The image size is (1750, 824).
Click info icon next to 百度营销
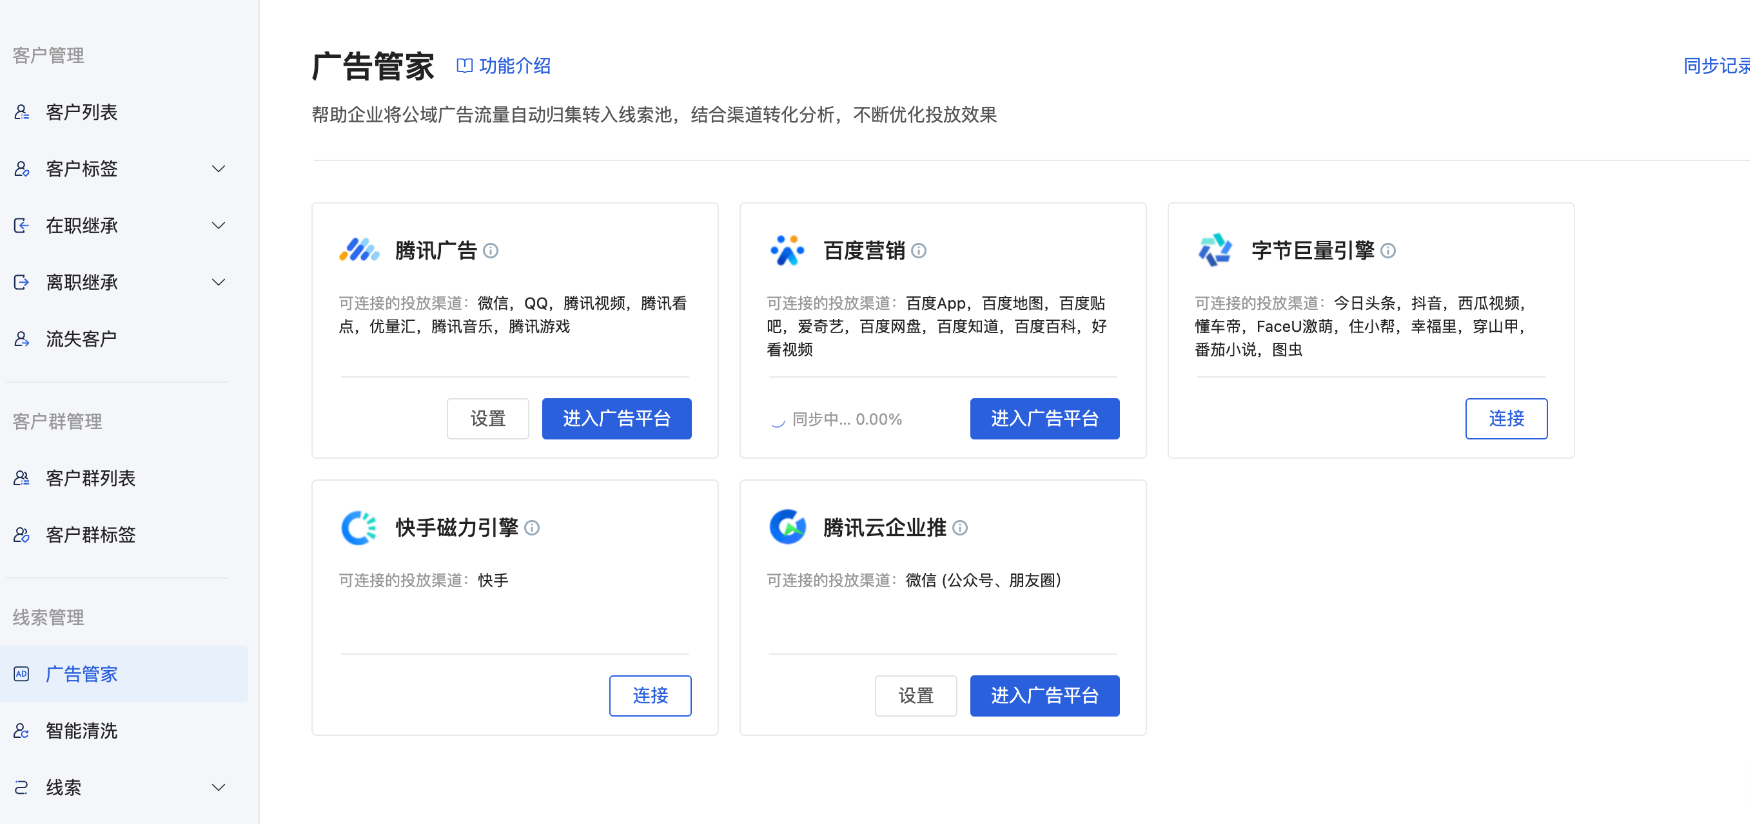pos(919,251)
